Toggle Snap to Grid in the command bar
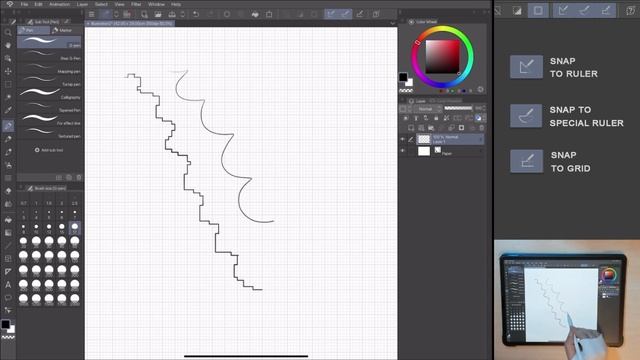Screen dimensions: 640x360 [x=360, y=14]
